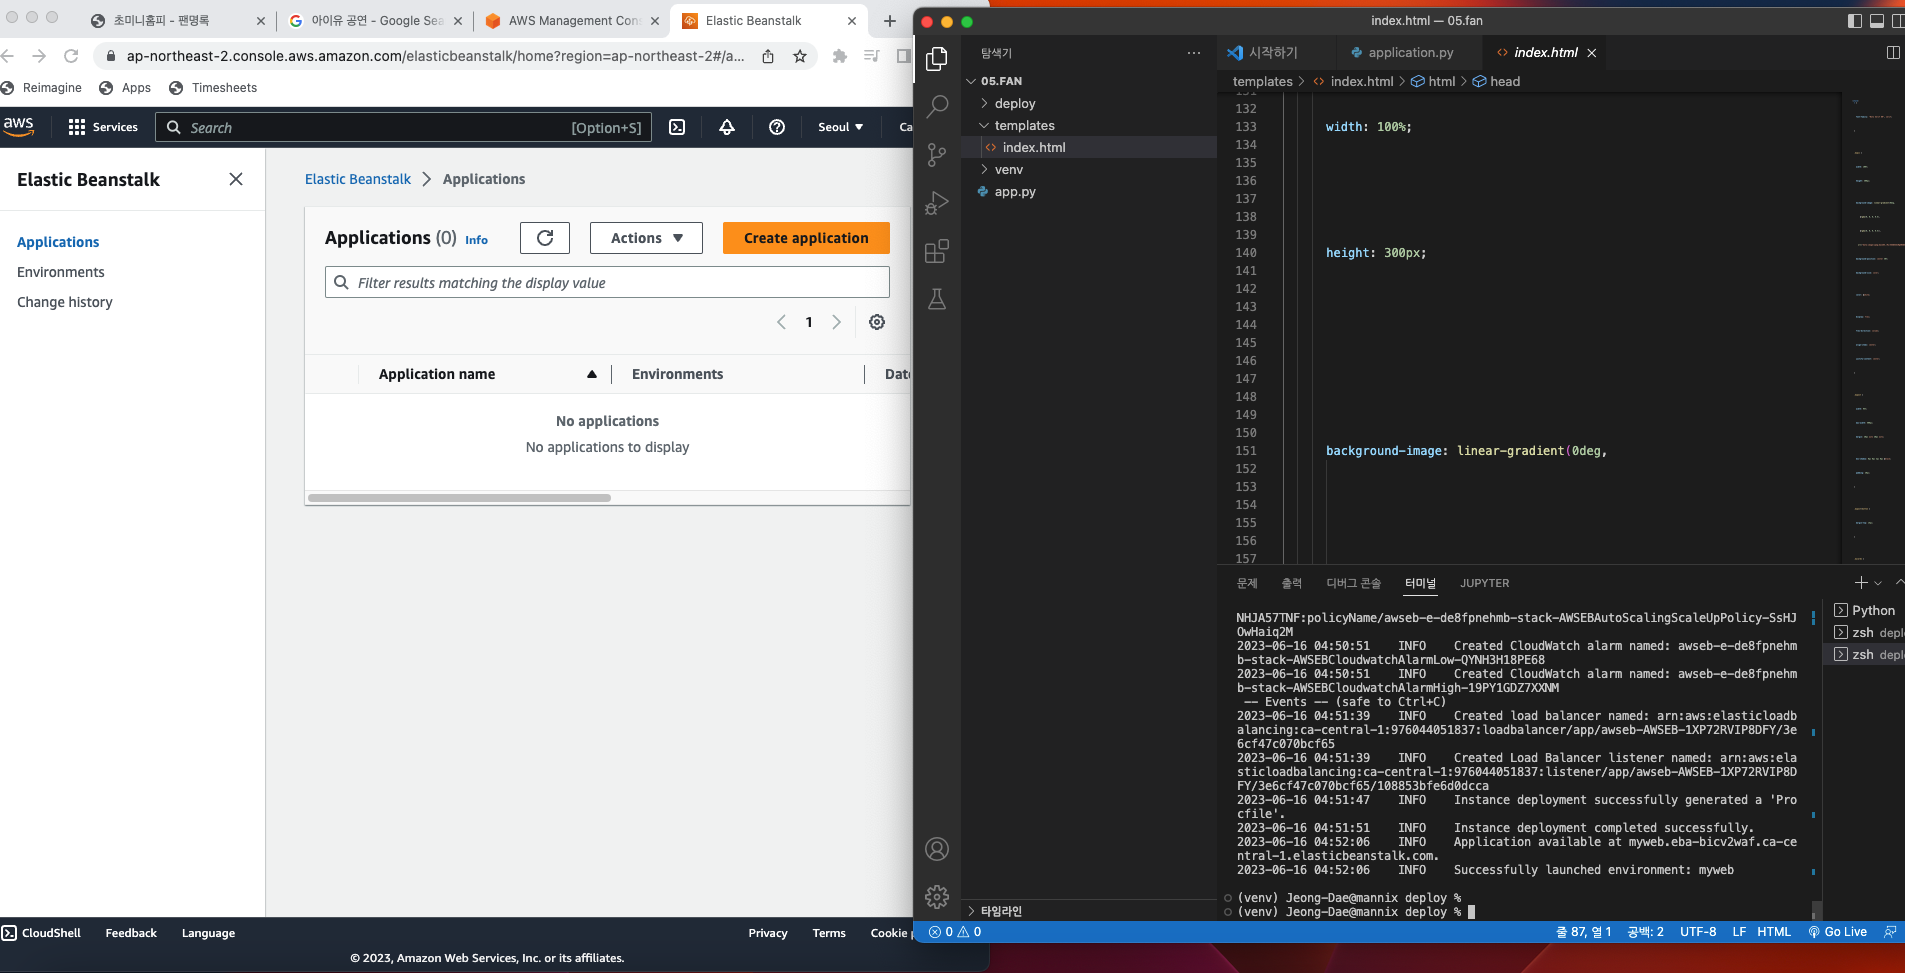
Task: Close the index.html editor tab
Action: click(1592, 53)
